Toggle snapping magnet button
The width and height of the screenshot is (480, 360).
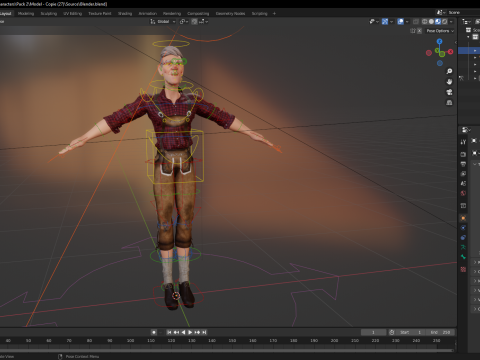pyautogui.click(x=194, y=22)
